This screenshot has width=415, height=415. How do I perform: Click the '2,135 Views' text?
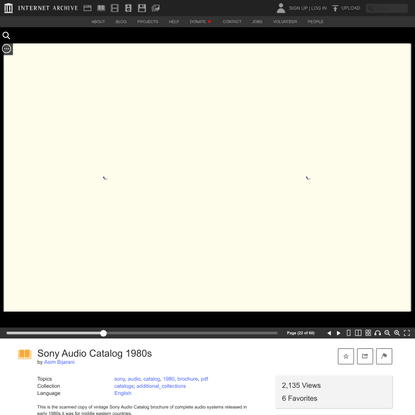[301, 385]
